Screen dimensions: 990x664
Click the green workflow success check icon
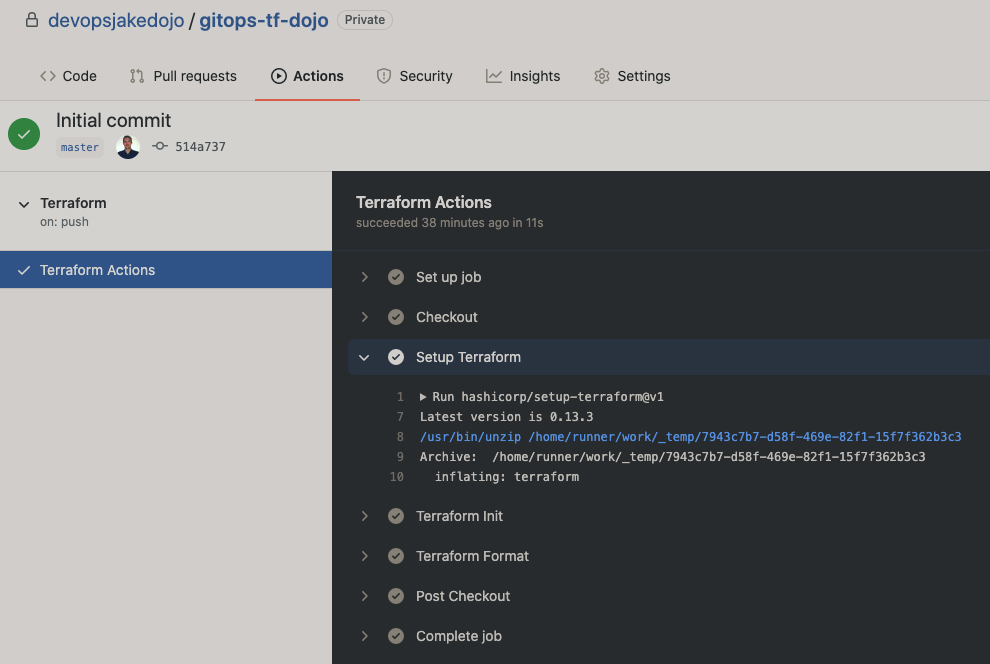(24, 134)
